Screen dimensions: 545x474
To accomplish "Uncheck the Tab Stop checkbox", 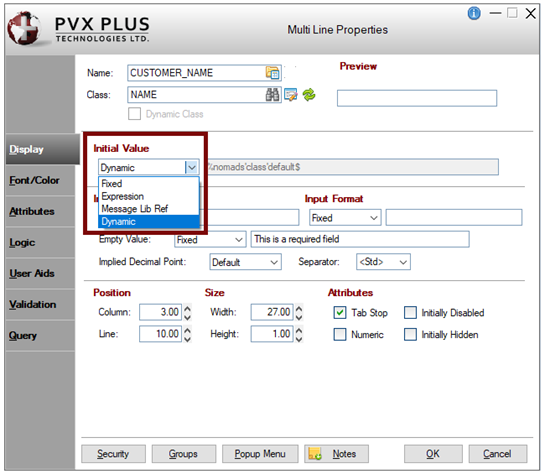I will [340, 312].
